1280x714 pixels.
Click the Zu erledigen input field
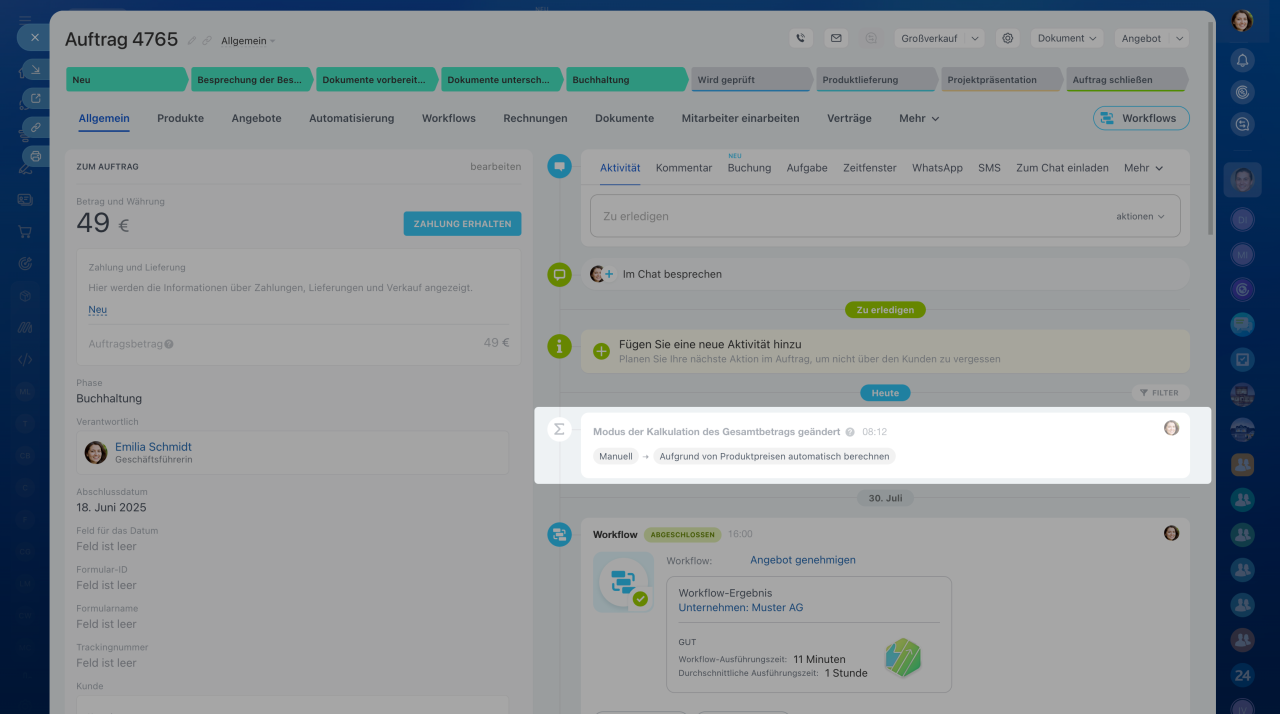[x=885, y=216]
